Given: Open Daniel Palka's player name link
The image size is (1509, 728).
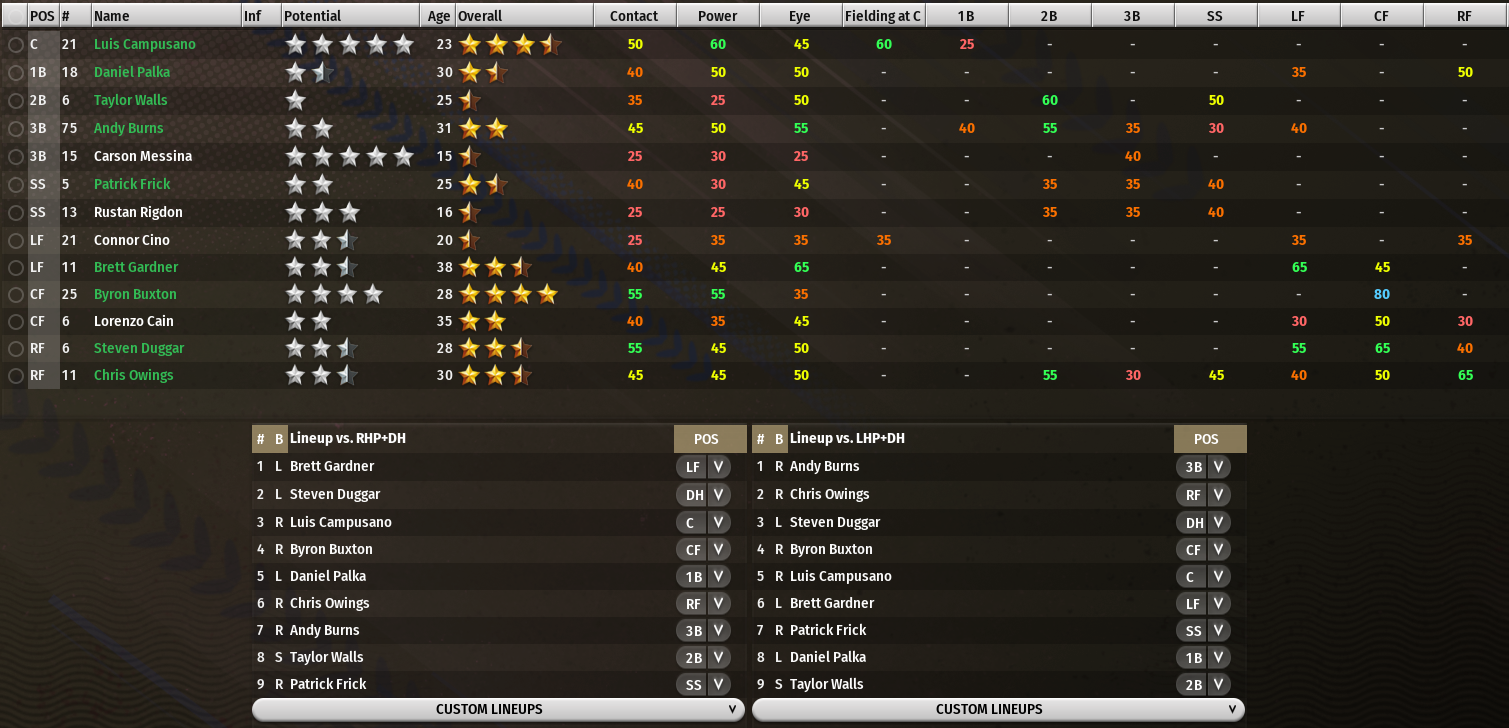Looking at the screenshot, I should click(132, 72).
